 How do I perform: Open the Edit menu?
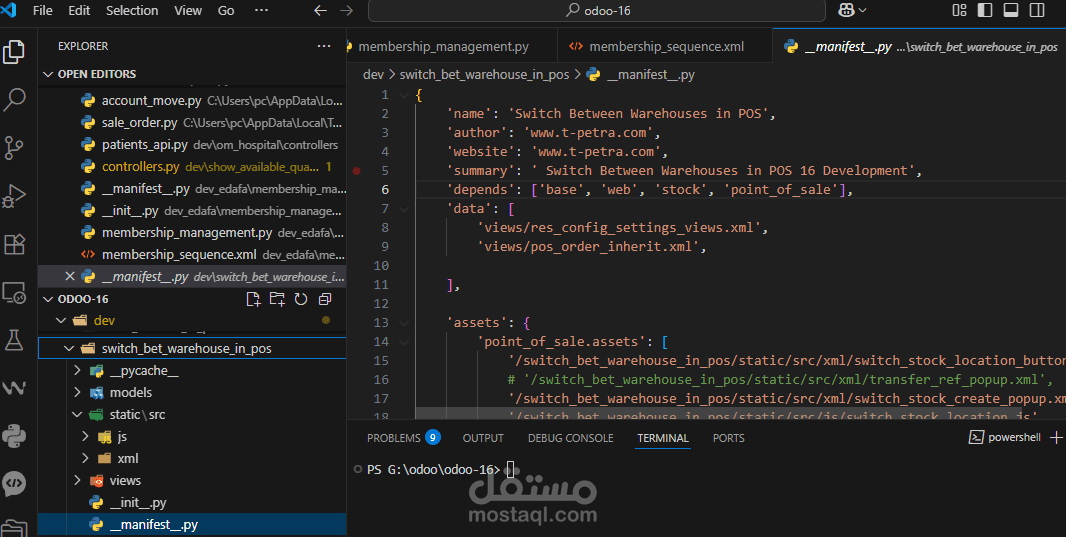pyautogui.click(x=79, y=10)
